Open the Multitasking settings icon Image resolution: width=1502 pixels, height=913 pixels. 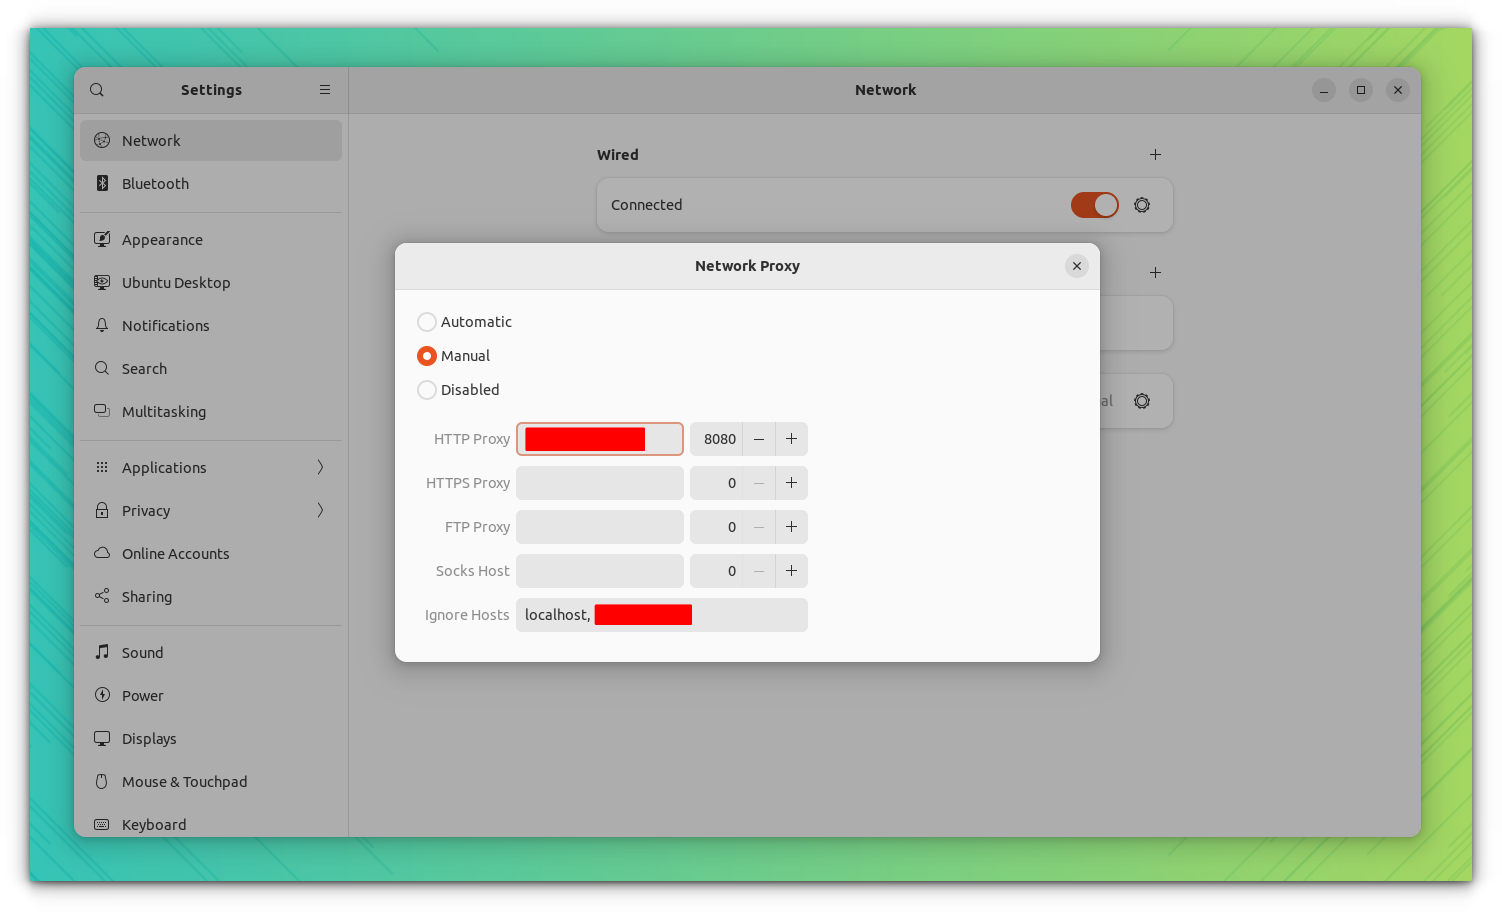pyautogui.click(x=102, y=411)
